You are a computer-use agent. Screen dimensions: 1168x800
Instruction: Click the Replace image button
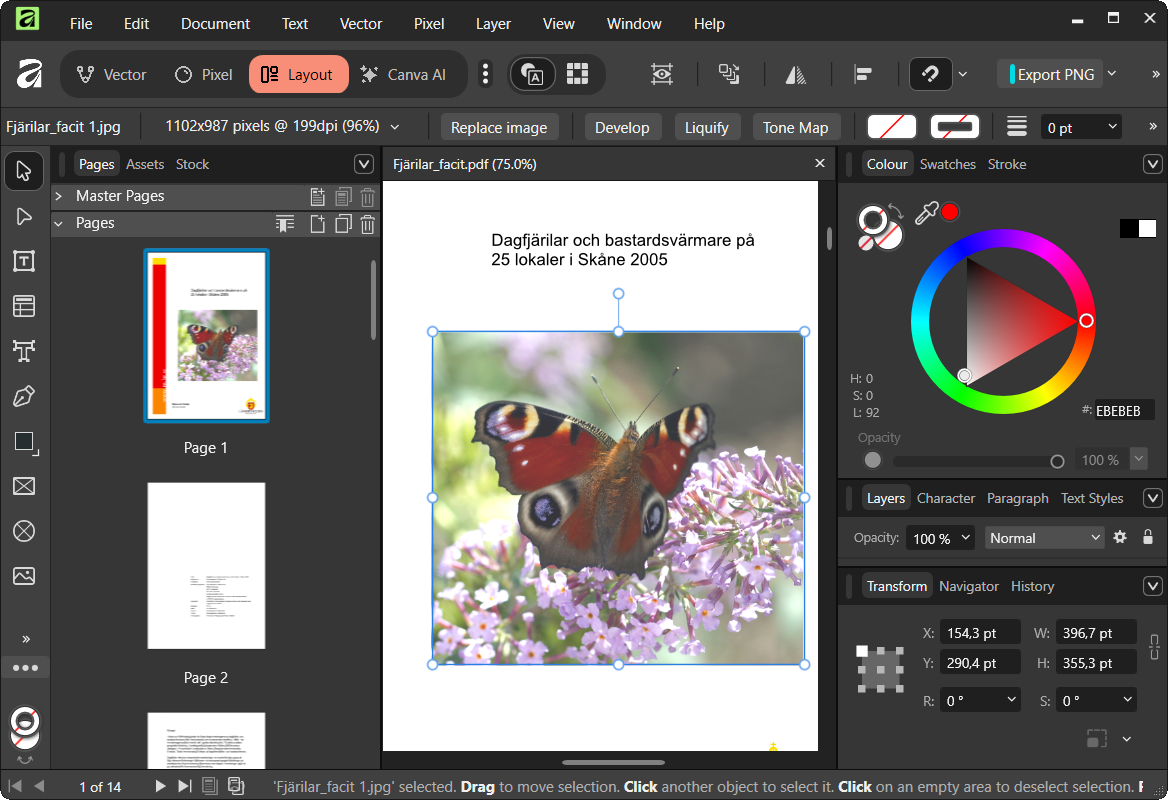[499, 127]
